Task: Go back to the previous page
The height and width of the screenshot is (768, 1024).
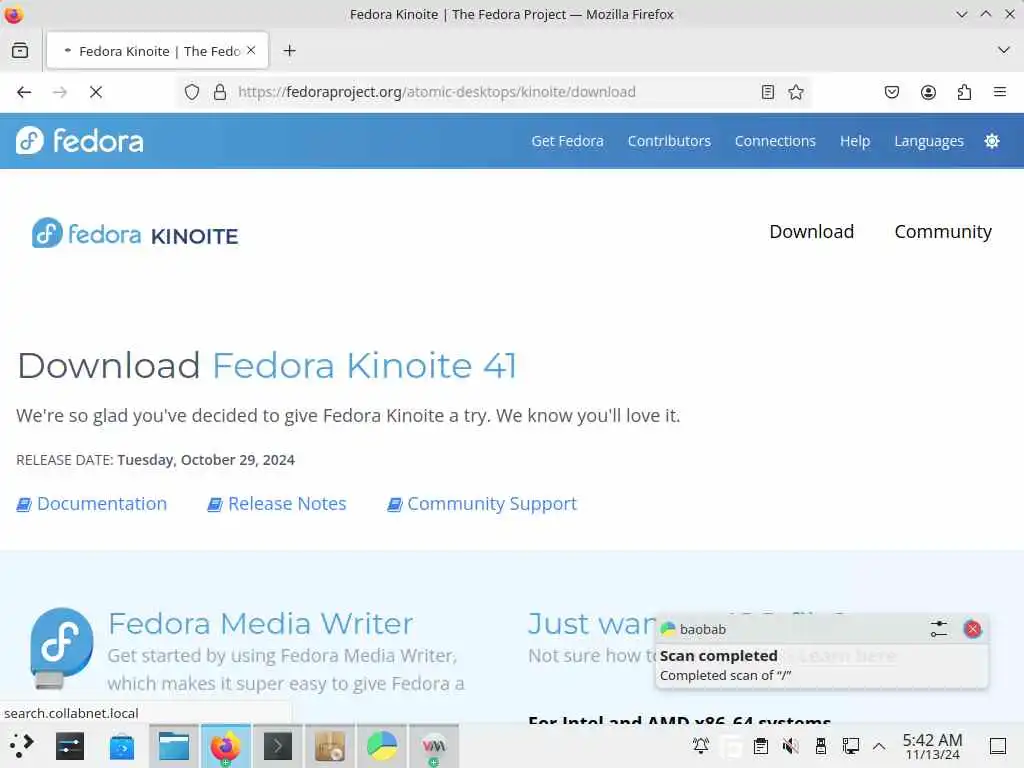Action: 24,92
